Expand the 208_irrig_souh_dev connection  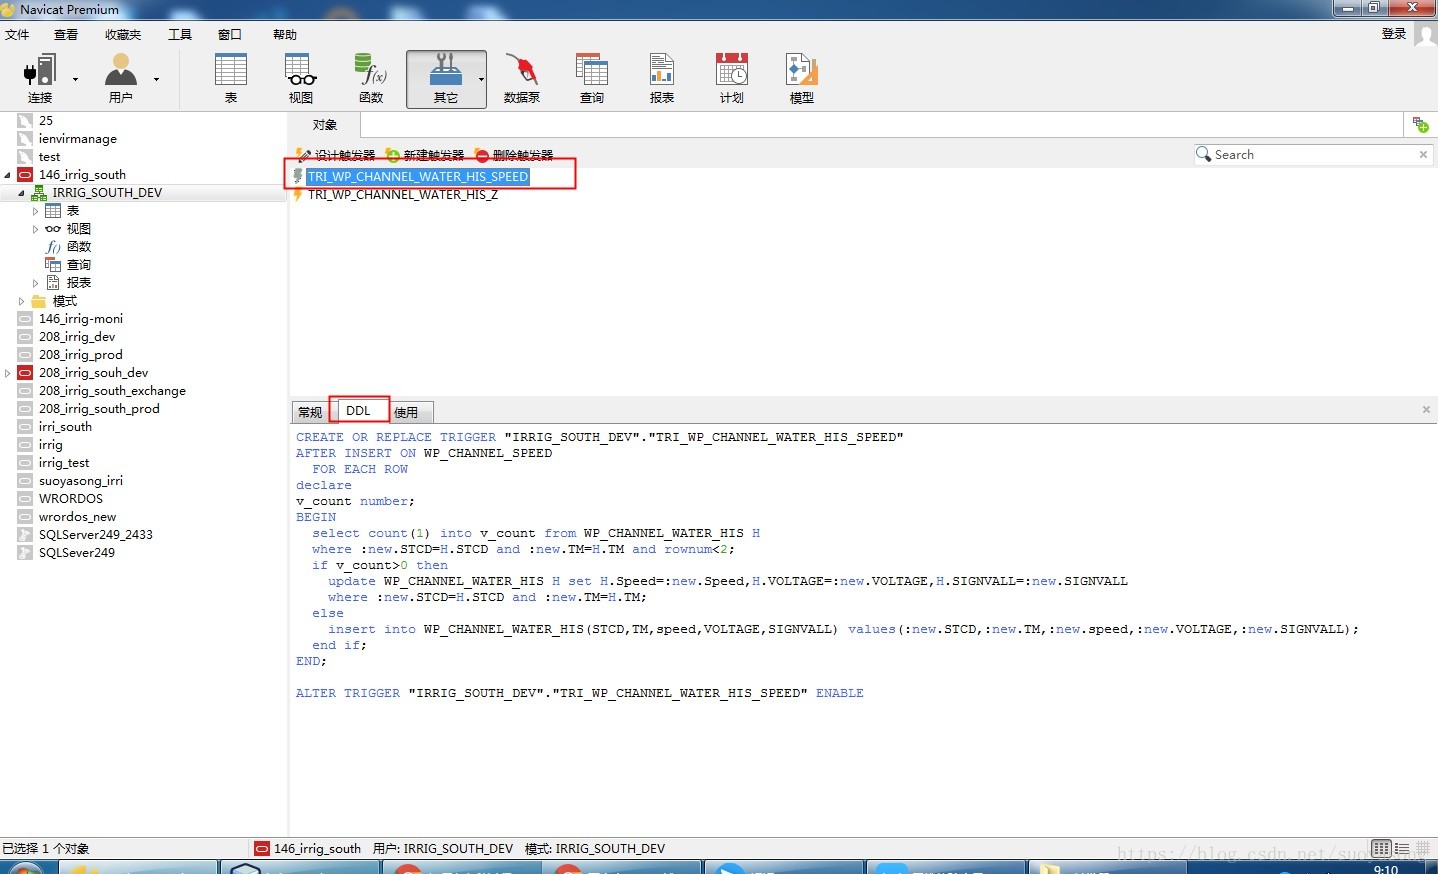[x=8, y=373]
